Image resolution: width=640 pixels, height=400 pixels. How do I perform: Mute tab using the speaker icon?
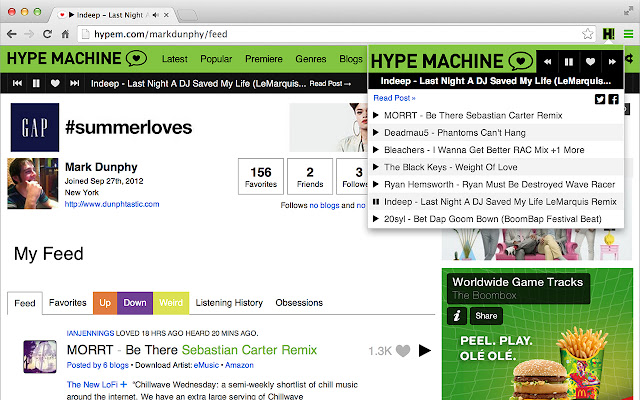point(156,15)
